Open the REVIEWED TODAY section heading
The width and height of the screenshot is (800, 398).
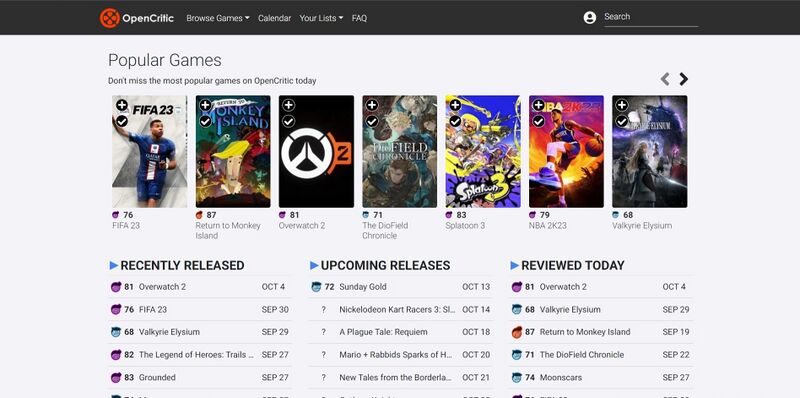(573, 265)
